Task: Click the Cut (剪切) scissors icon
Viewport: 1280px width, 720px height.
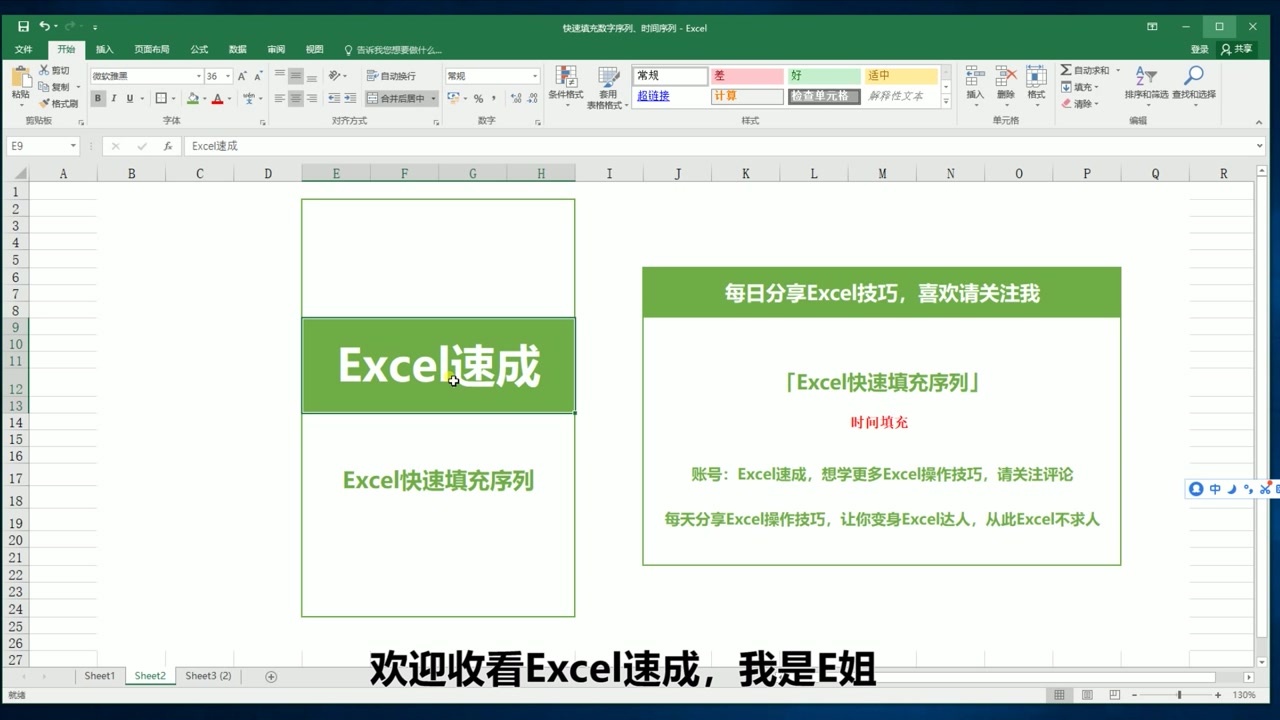Action: point(44,70)
